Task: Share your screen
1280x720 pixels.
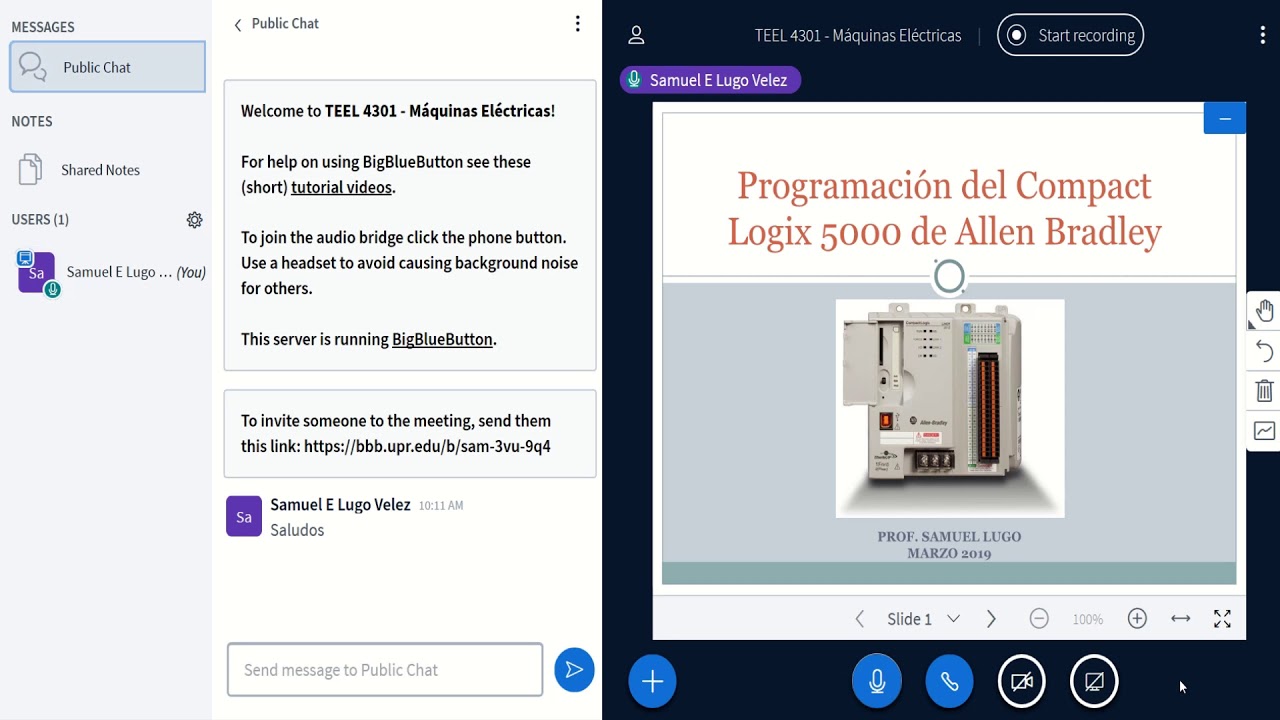Action: click(x=1094, y=682)
